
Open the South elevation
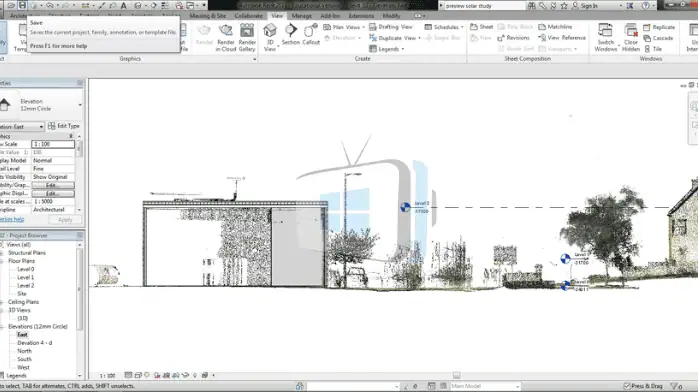click(x=24, y=359)
